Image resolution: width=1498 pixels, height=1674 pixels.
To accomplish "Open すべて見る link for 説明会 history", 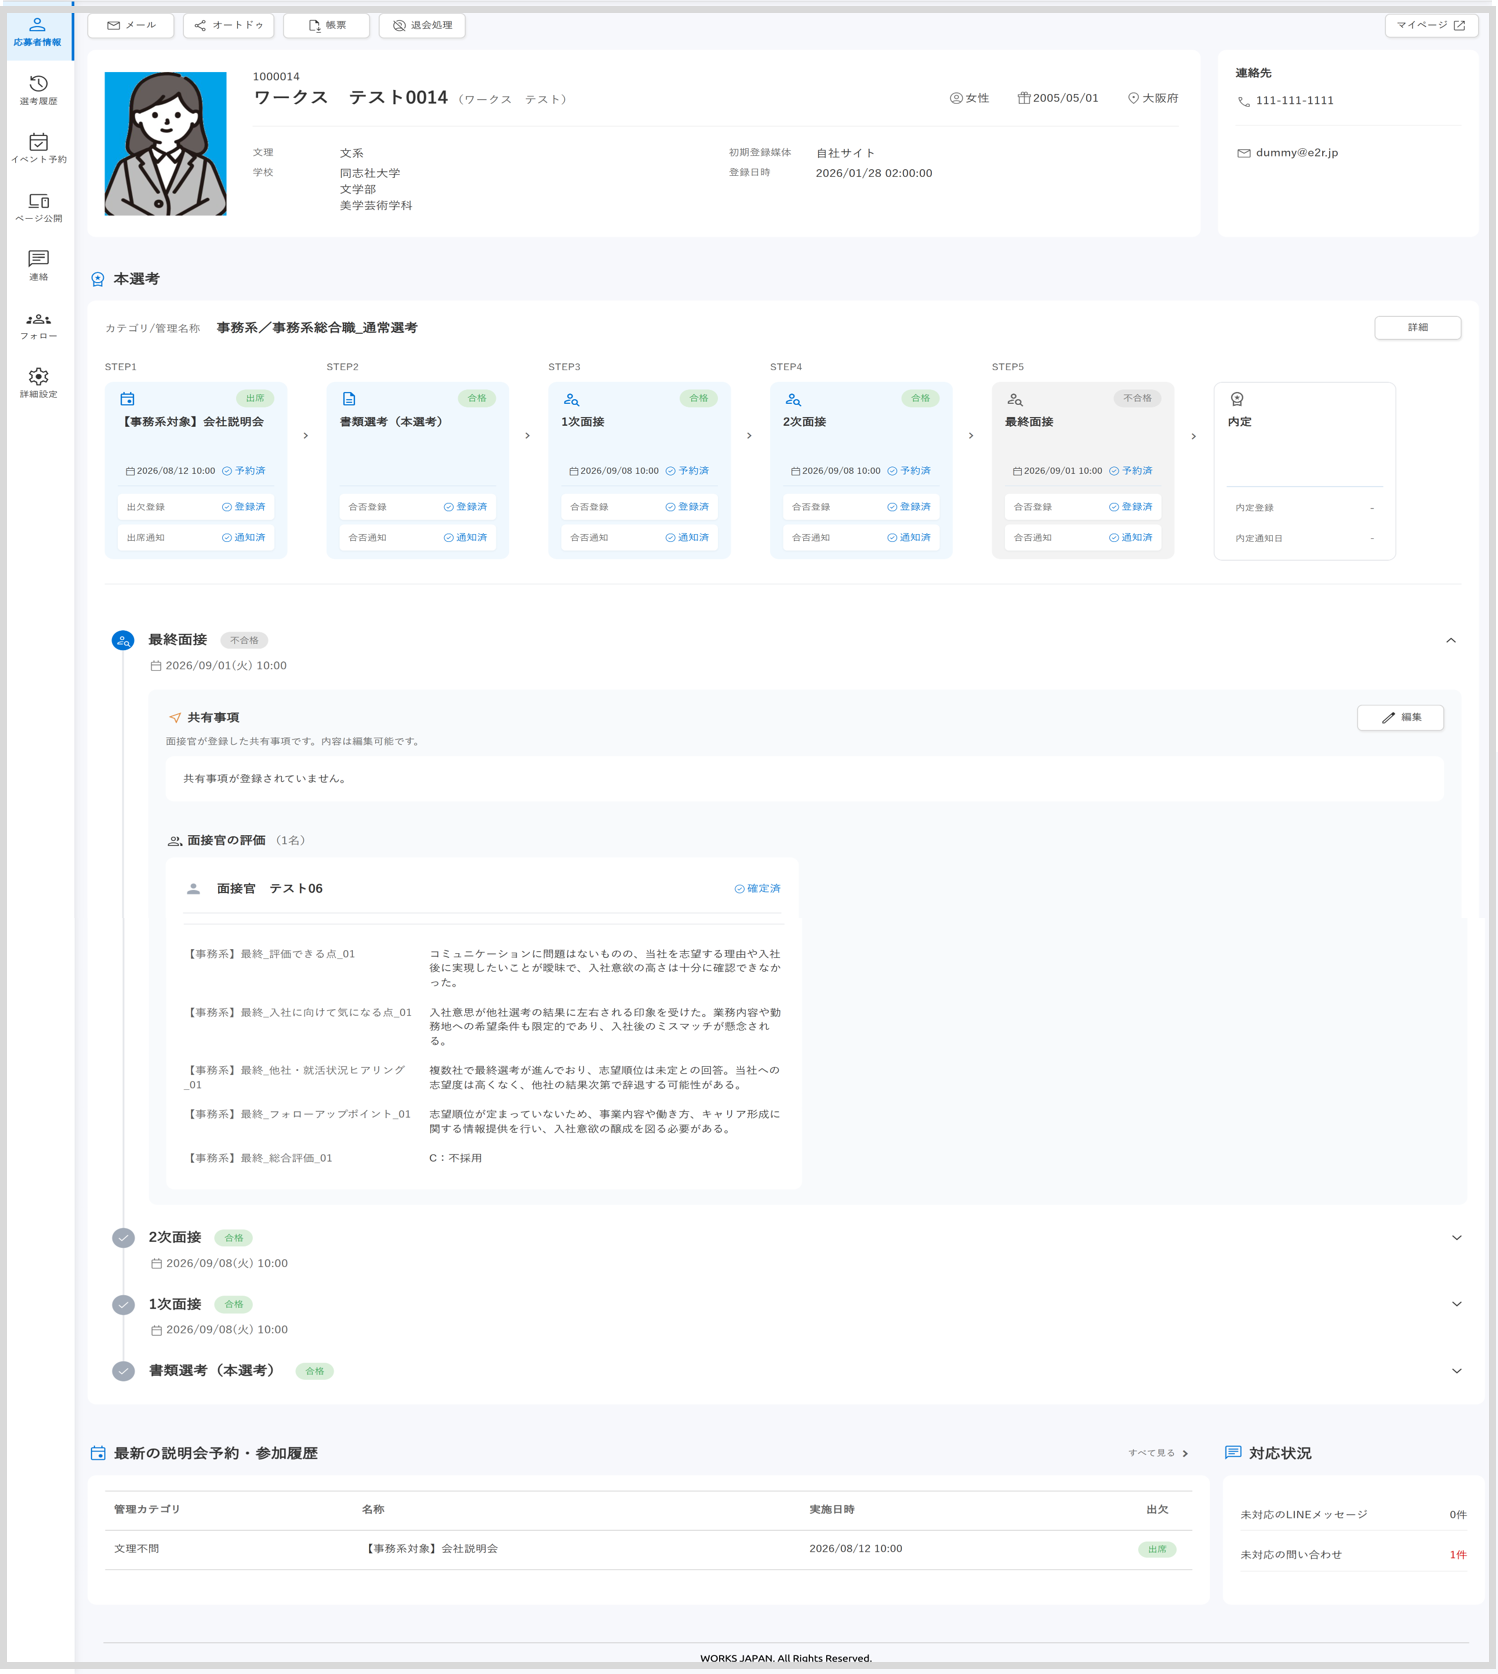I will coord(1158,1453).
